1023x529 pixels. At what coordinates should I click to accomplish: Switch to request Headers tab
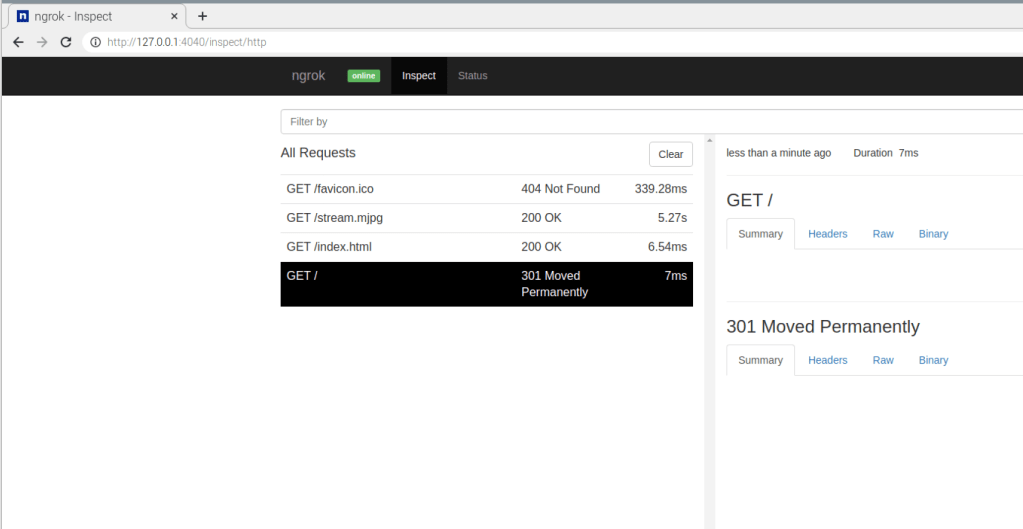pos(827,234)
